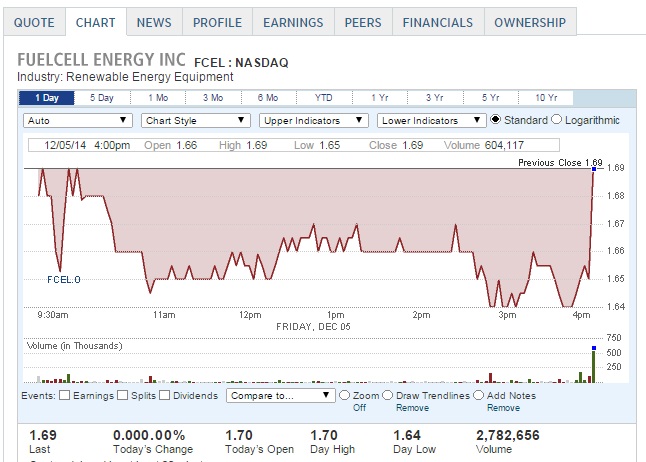The height and width of the screenshot is (462, 646).
Task: Click the 1.69 Last price value
Action: [43, 435]
